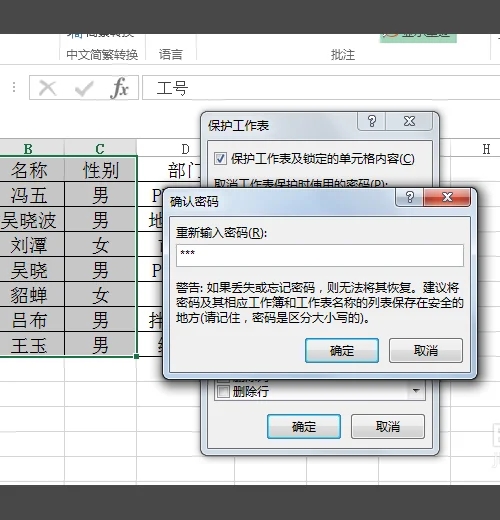The height and width of the screenshot is (520, 500).
Task: Select the cell containing 刘潭
Action: [29, 245]
